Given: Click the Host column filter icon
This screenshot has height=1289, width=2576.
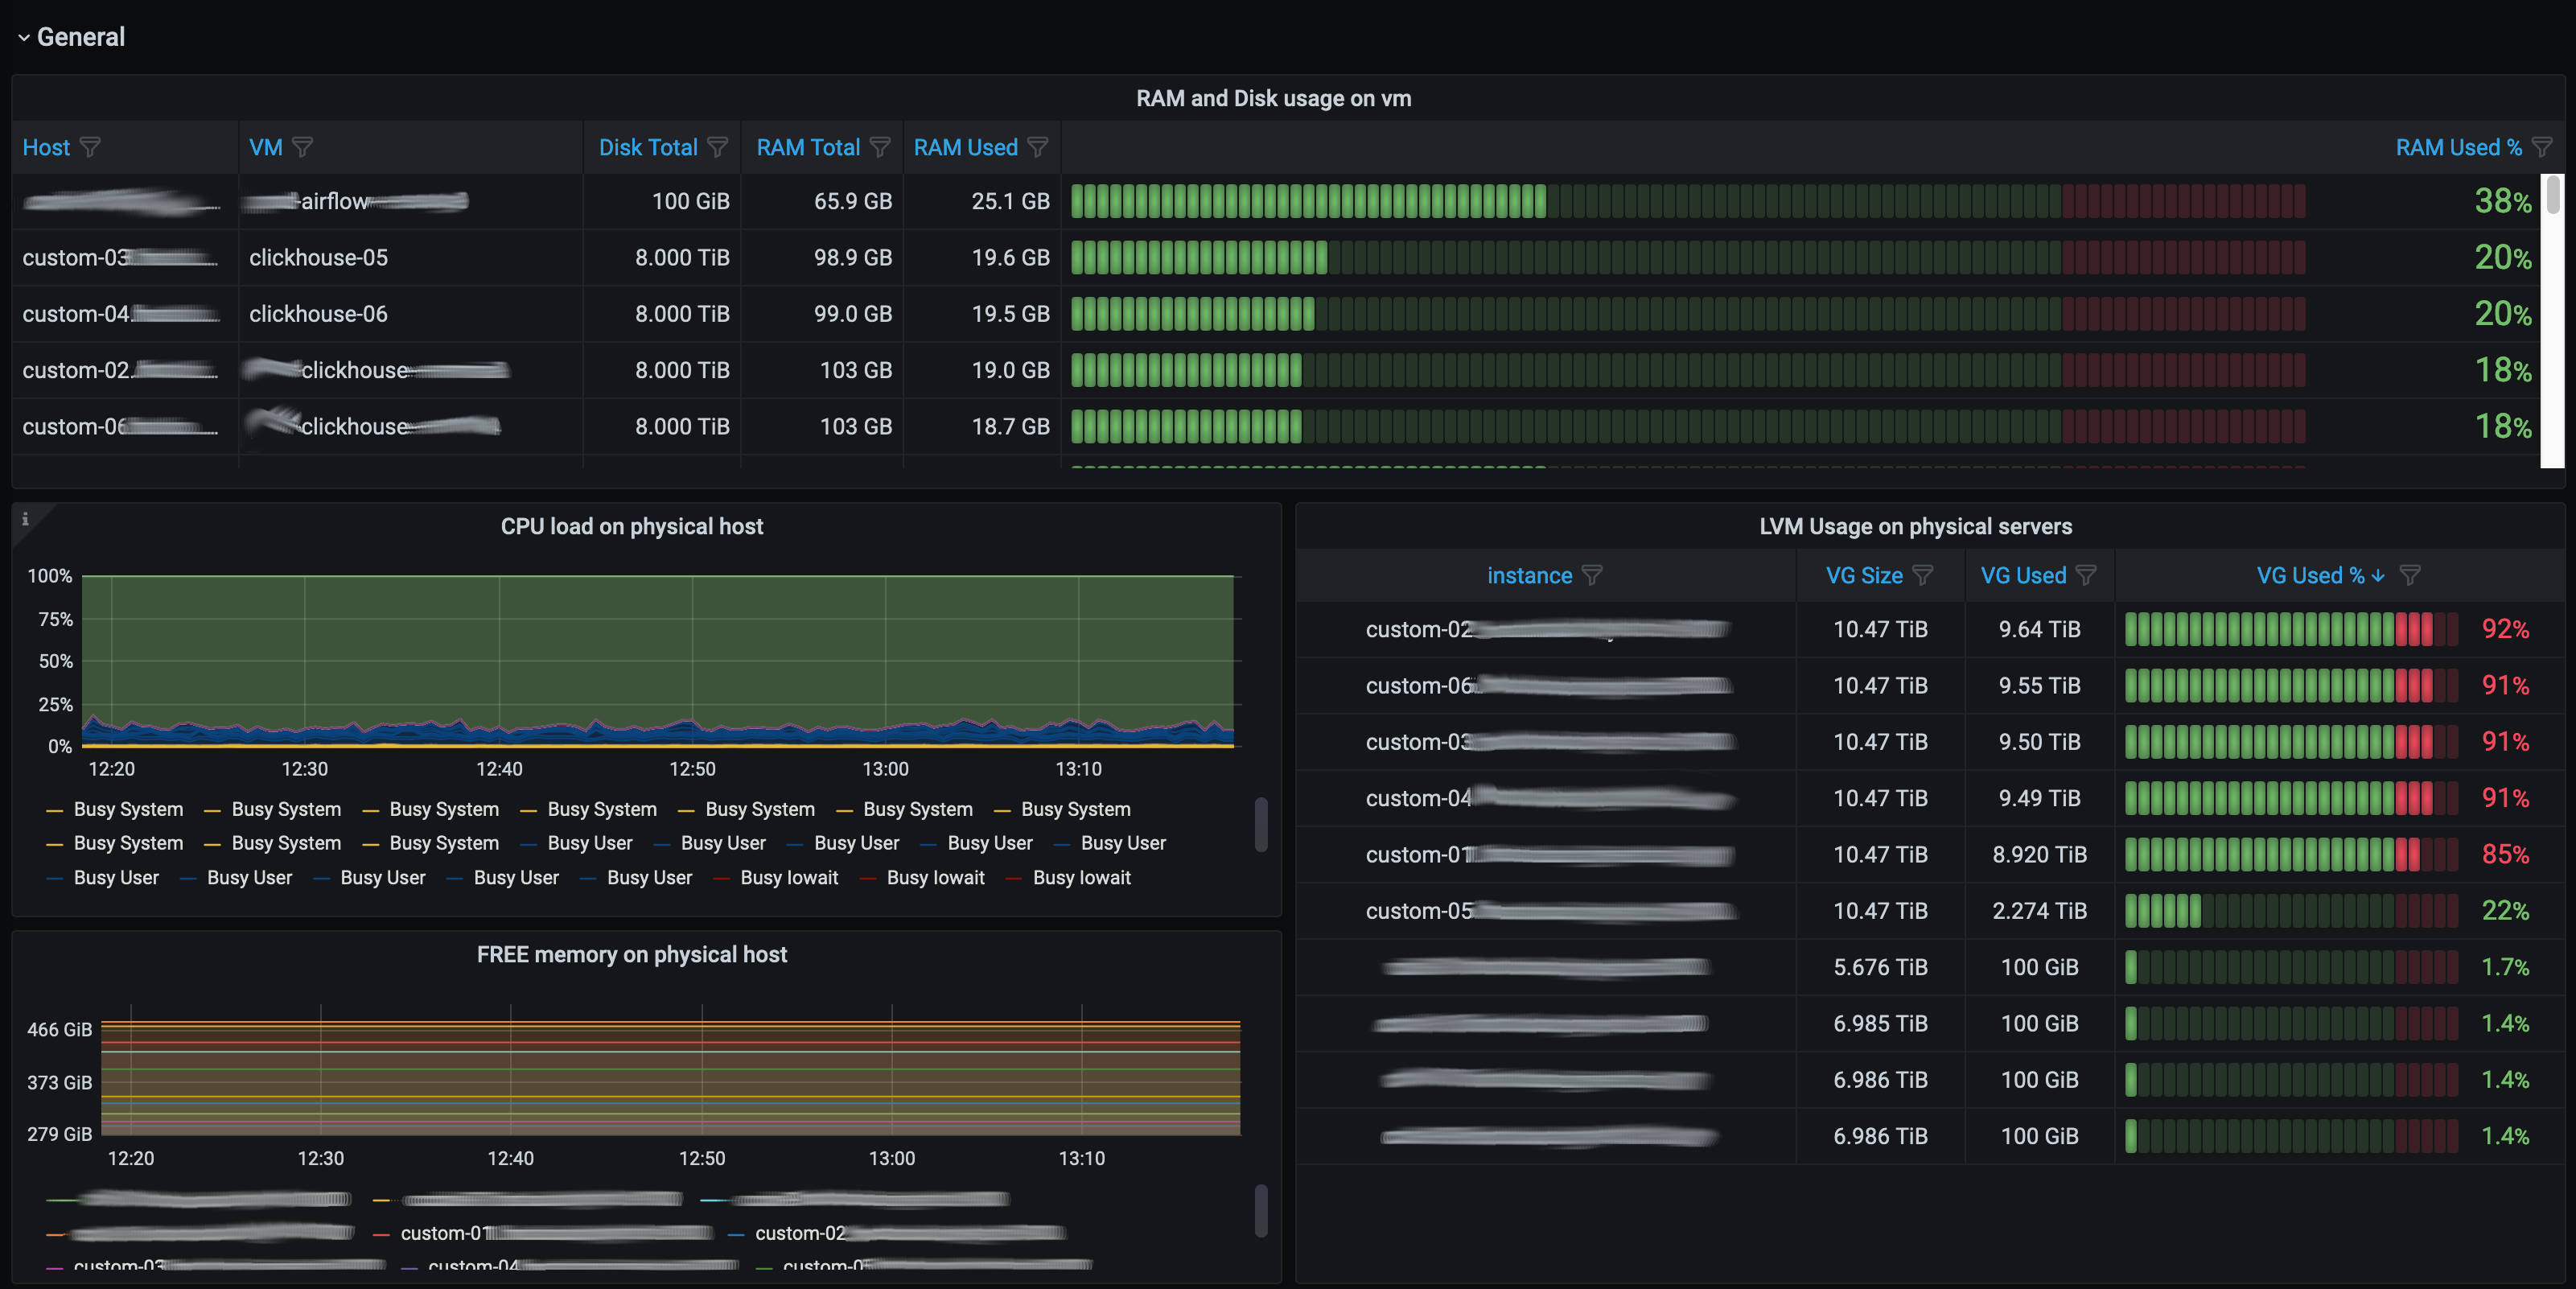Looking at the screenshot, I should click(90, 148).
